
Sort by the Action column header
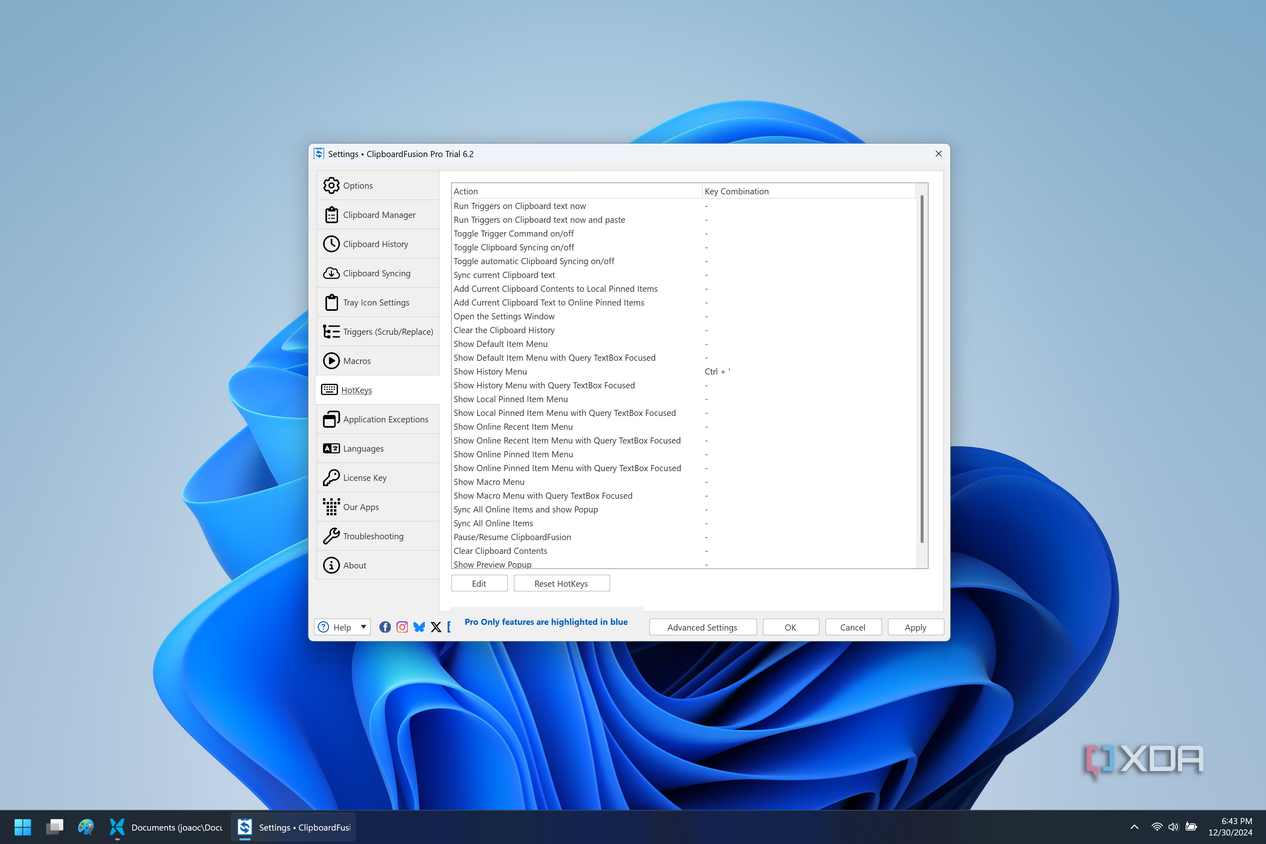(x=577, y=191)
